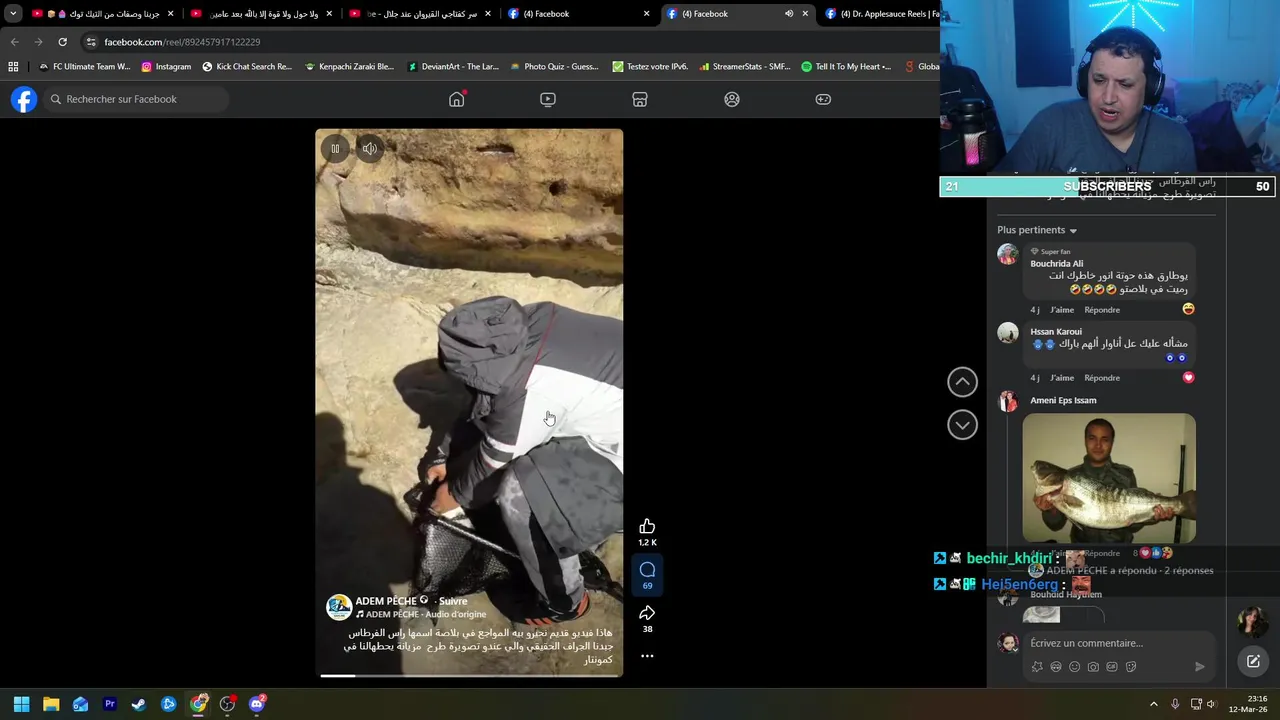
Task: Open the Facebook Home tab icon
Action: (456, 99)
